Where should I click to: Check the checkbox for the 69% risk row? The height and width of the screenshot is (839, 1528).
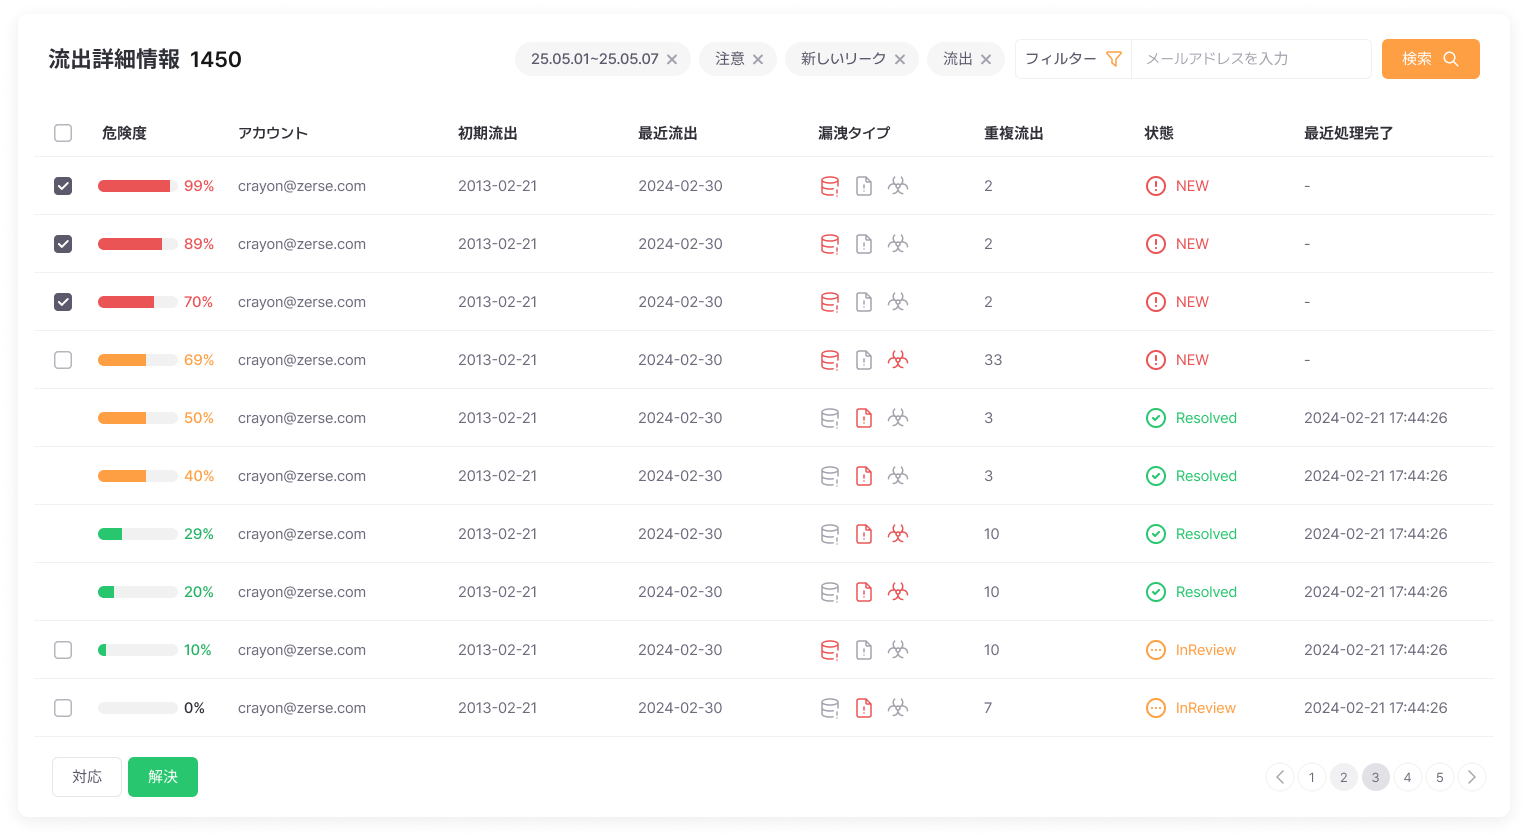[63, 360]
